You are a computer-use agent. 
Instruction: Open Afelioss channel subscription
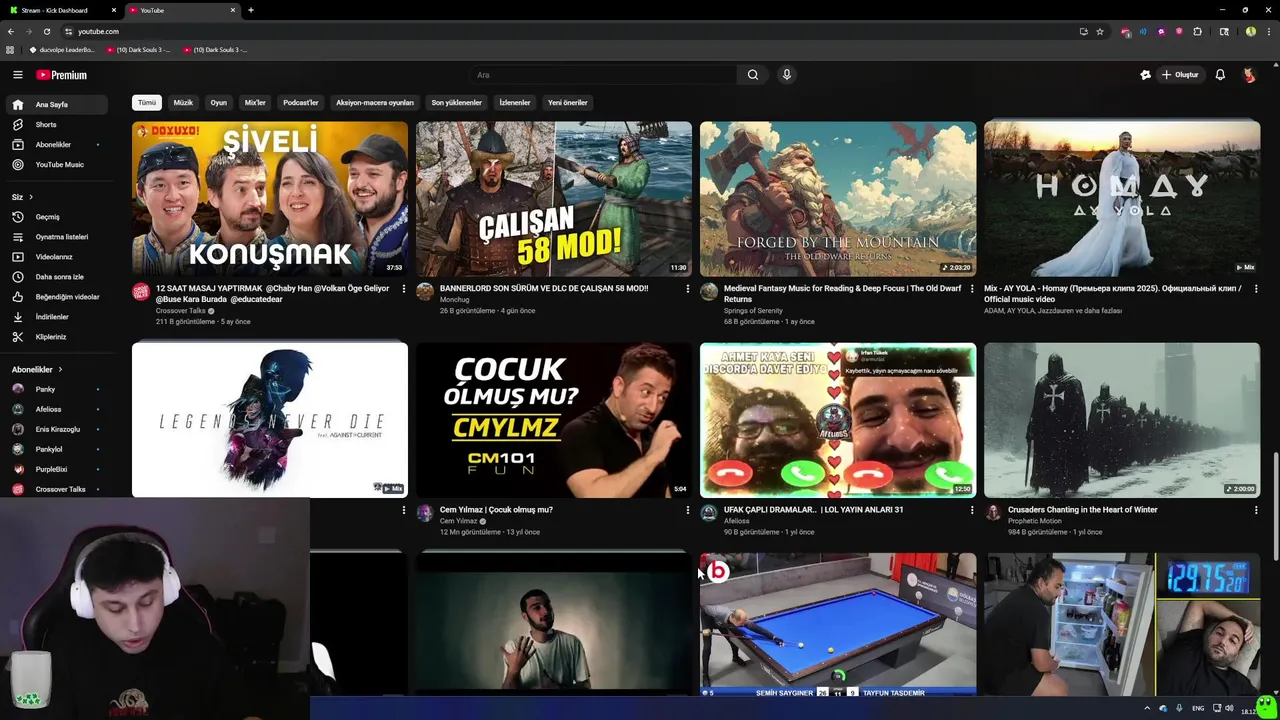pyautogui.click(x=59, y=409)
